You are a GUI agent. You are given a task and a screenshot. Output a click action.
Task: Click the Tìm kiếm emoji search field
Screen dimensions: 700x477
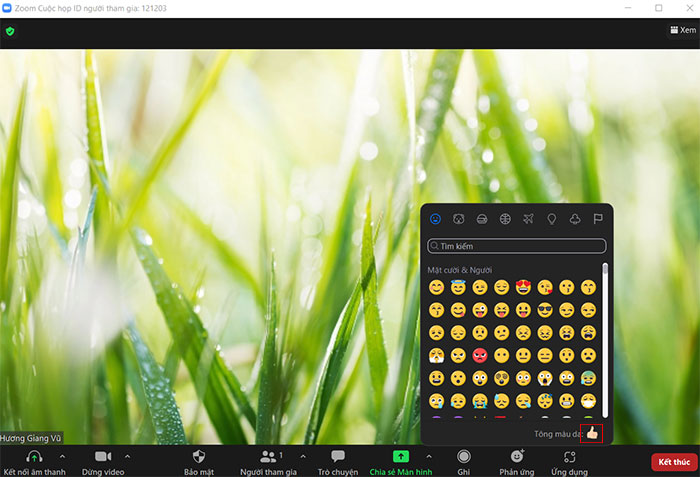coord(517,246)
